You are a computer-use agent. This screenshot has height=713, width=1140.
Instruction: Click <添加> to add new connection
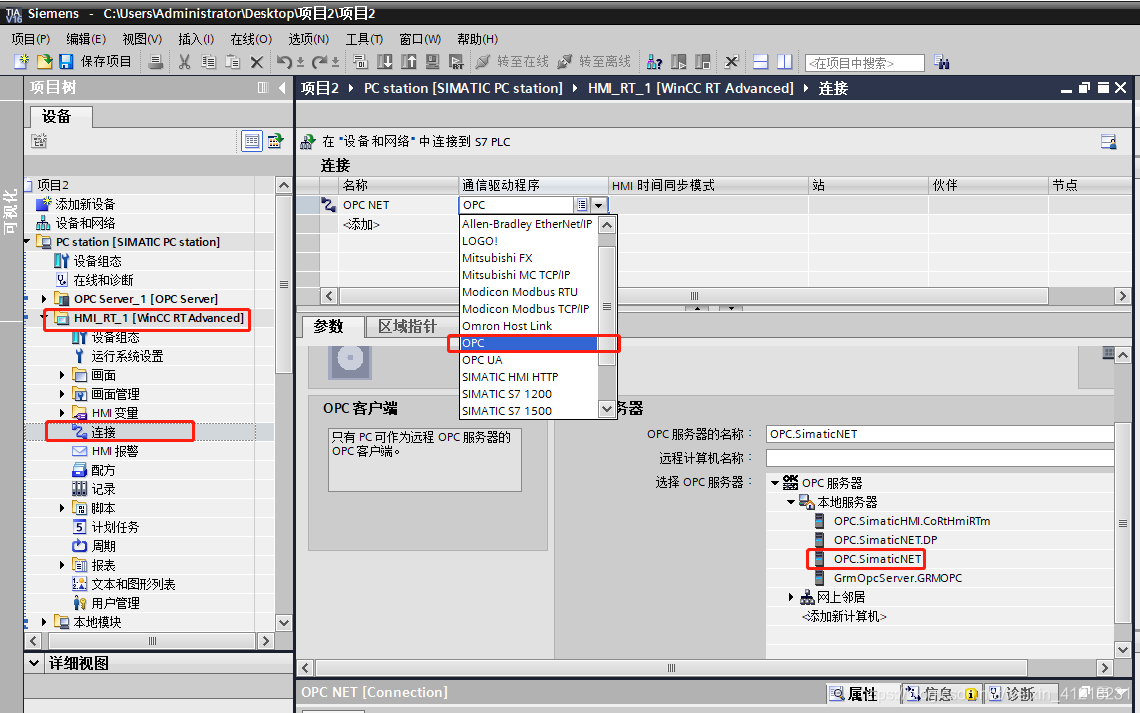coord(361,225)
